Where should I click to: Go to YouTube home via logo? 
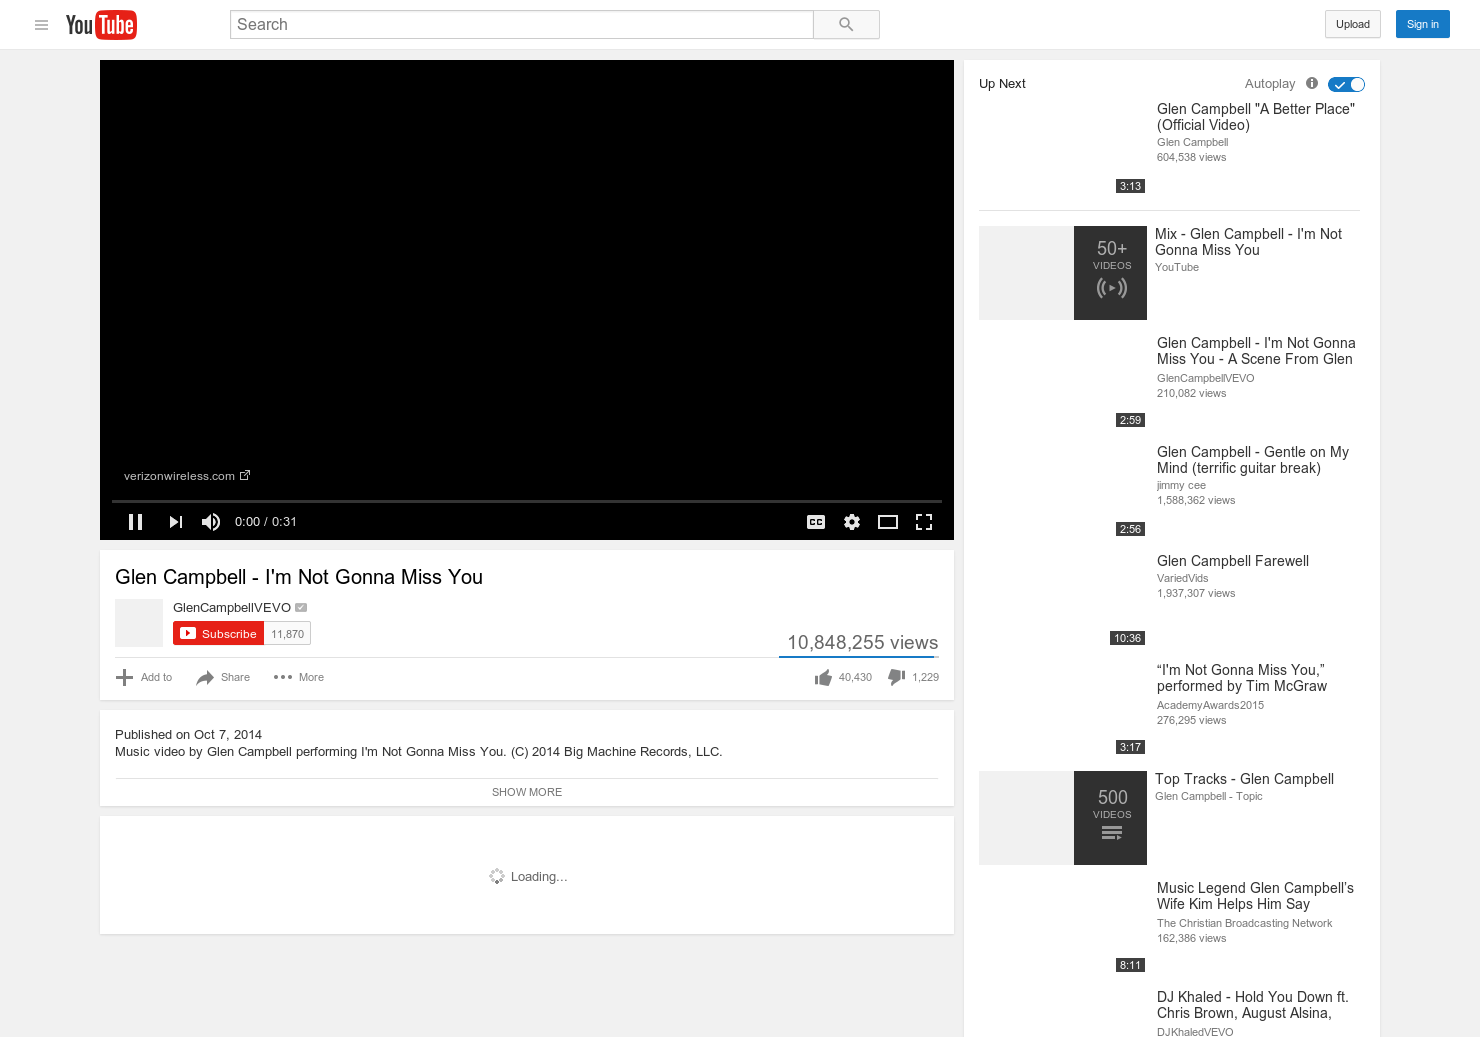(x=101, y=25)
